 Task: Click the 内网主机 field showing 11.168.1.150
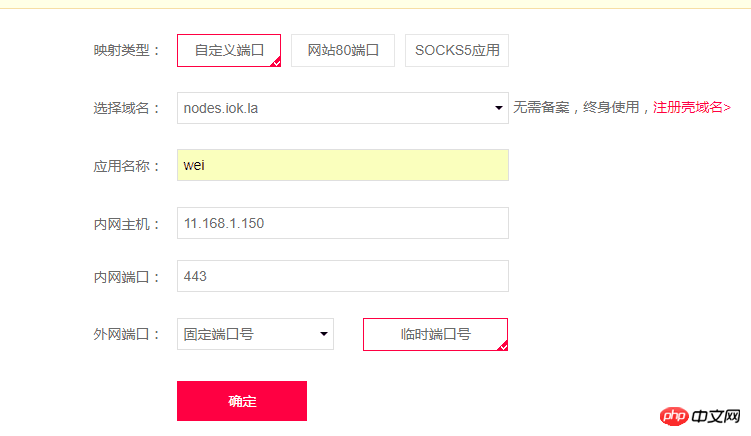click(x=343, y=223)
